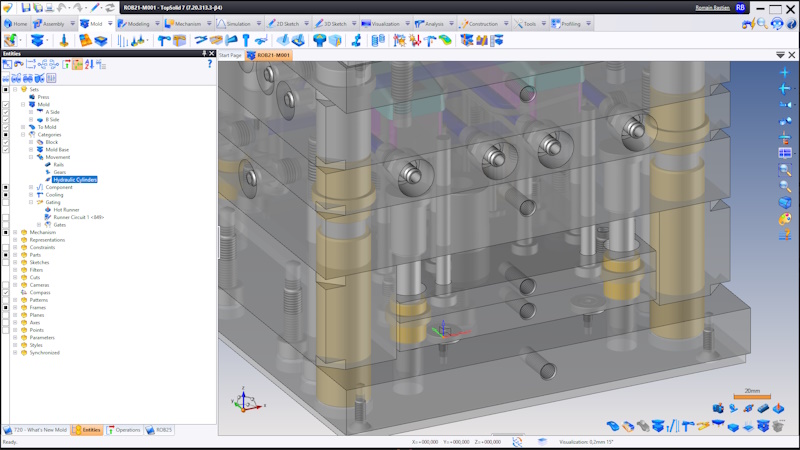
Task: Expand the Parameters folder node
Action: 15,337
